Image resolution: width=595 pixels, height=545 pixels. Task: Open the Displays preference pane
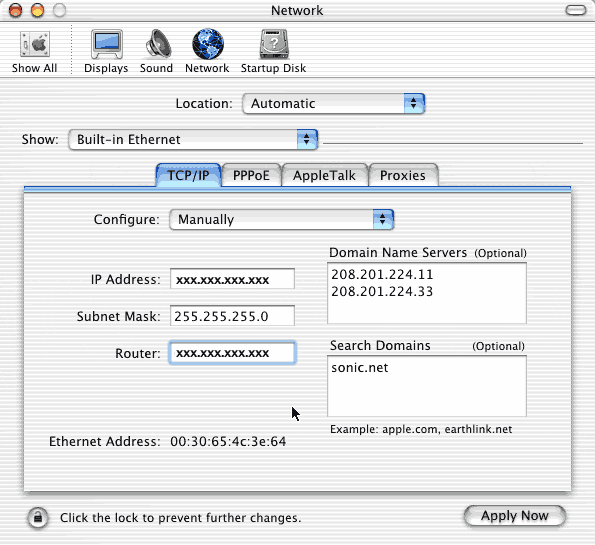tap(106, 51)
